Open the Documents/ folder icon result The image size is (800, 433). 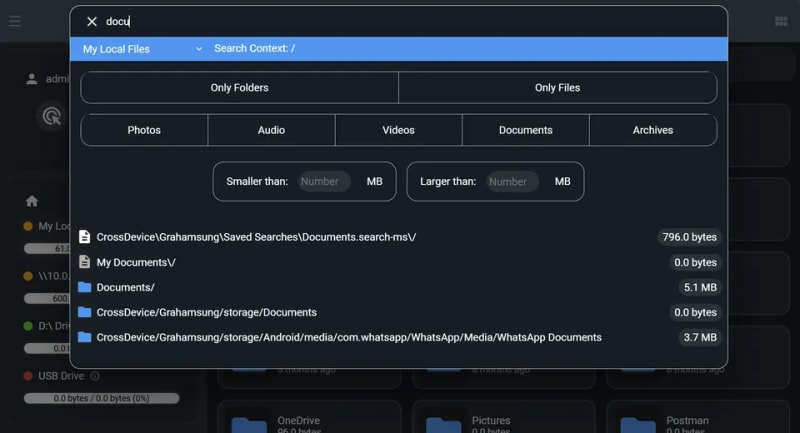85,287
